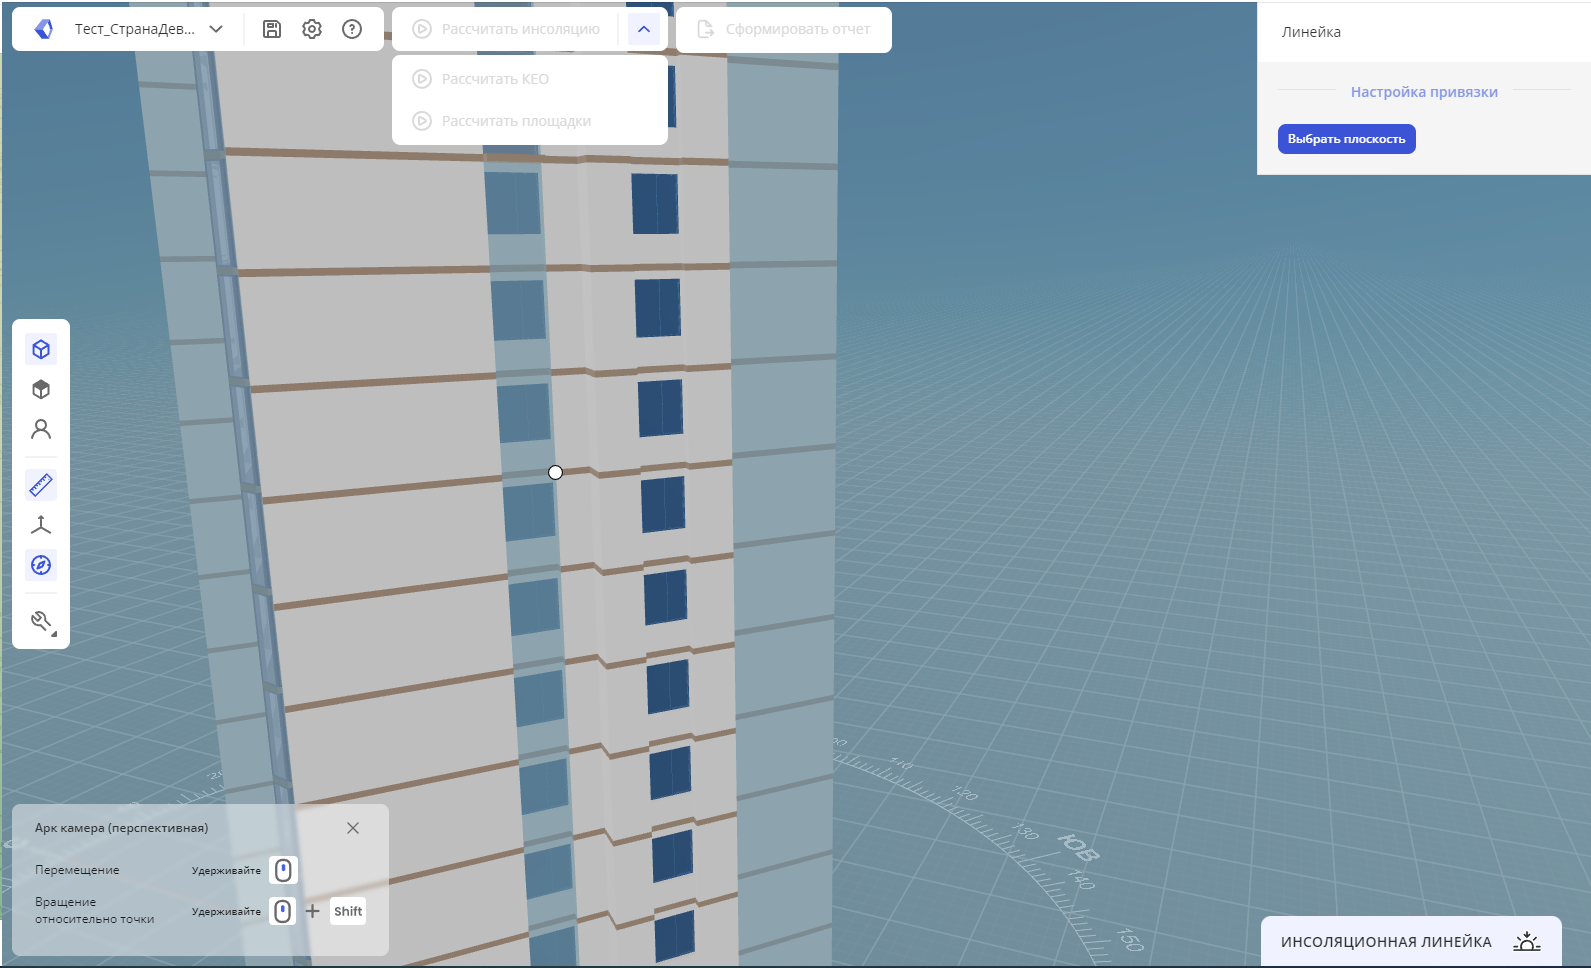Open the wrench tools icon
The image size is (1591, 968).
[x=41, y=621]
